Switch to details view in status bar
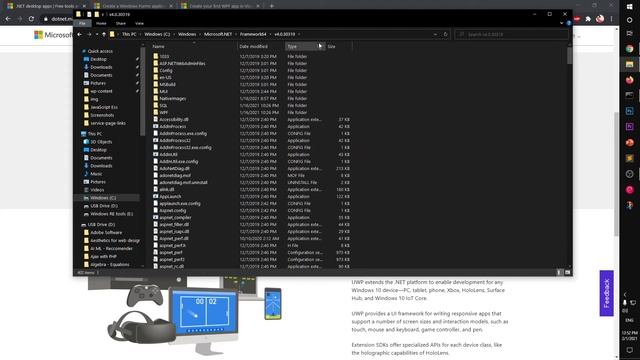The width and height of the screenshot is (640, 360). point(560,272)
